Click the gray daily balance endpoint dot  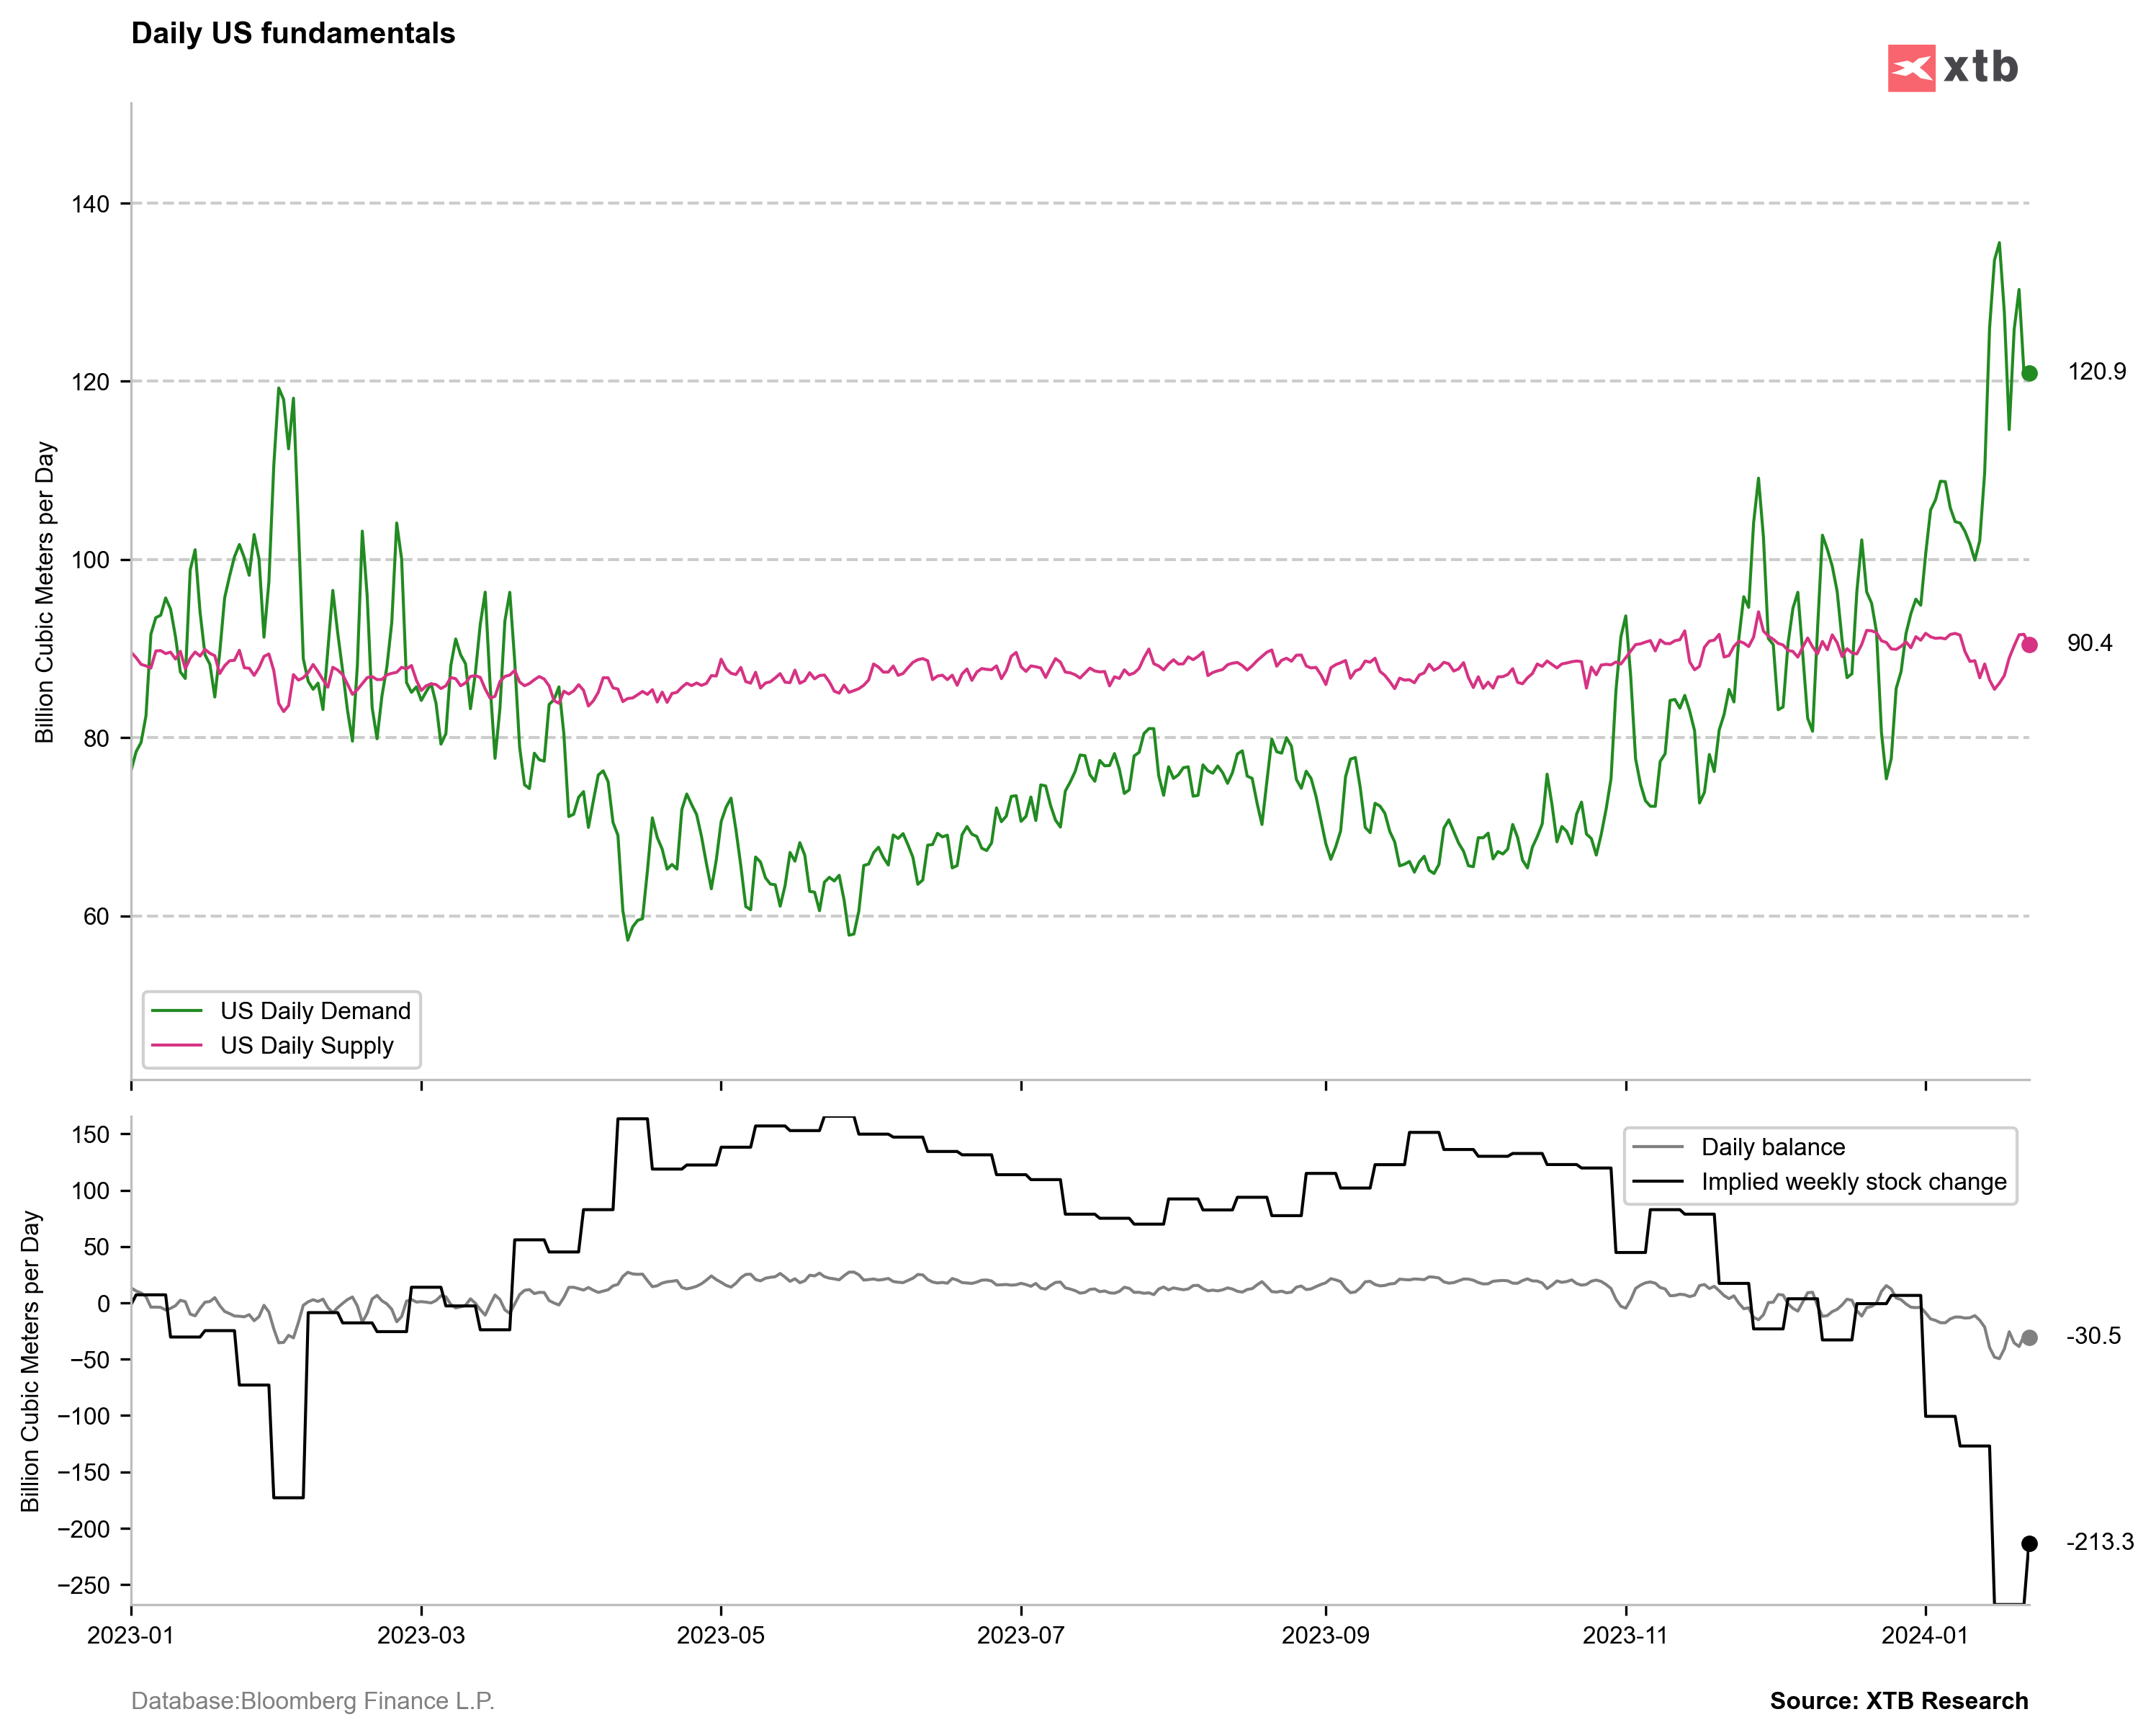point(2029,1338)
